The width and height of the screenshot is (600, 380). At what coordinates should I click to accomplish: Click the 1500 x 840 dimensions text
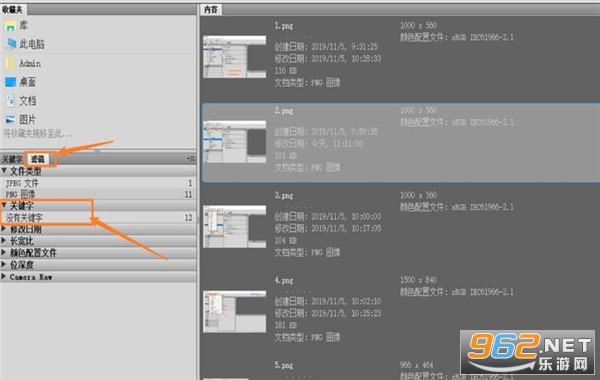(x=419, y=280)
